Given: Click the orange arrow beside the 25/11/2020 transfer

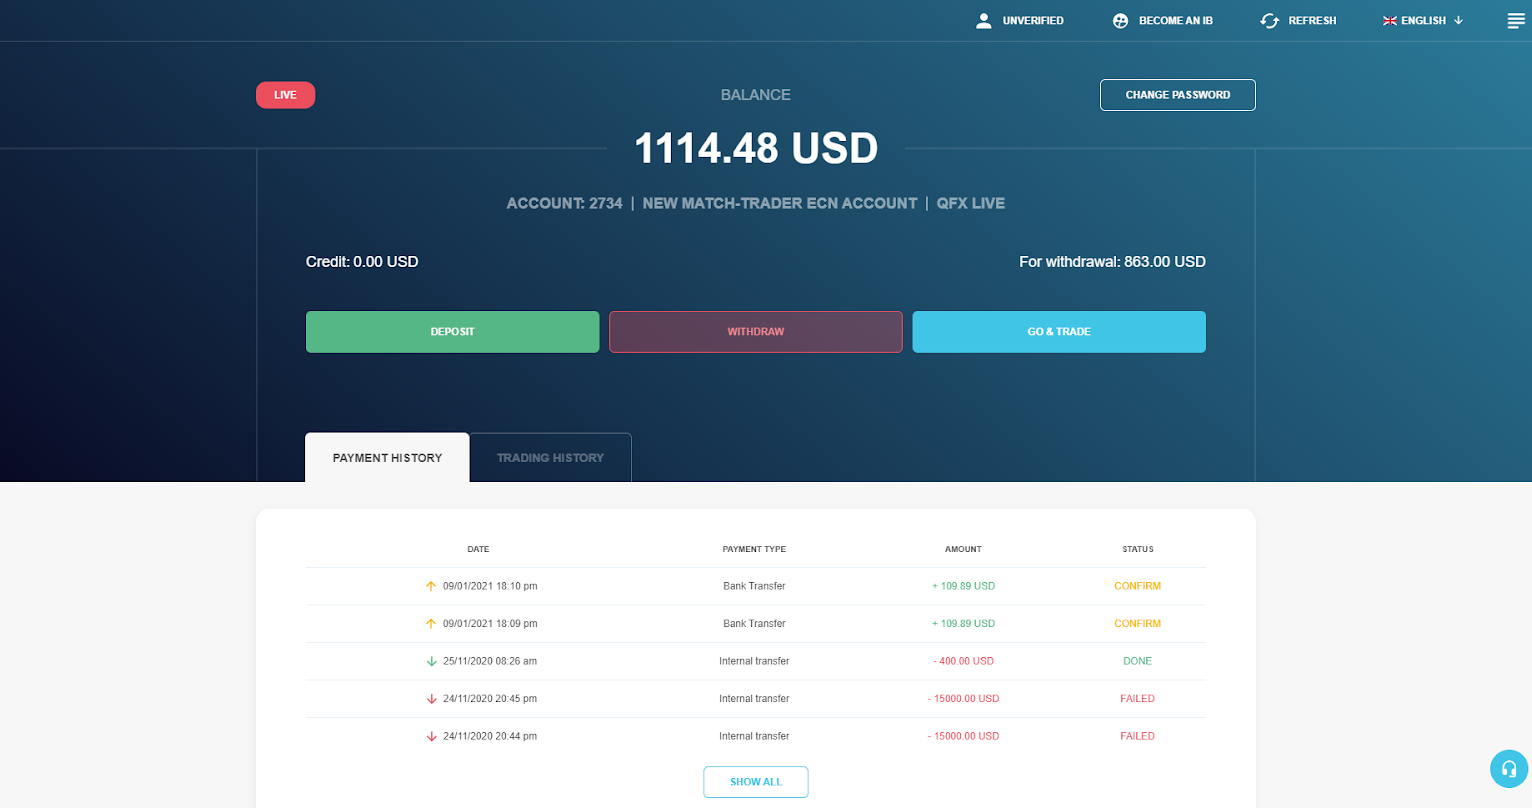Looking at the screenshot, I should tap(431, 661).
